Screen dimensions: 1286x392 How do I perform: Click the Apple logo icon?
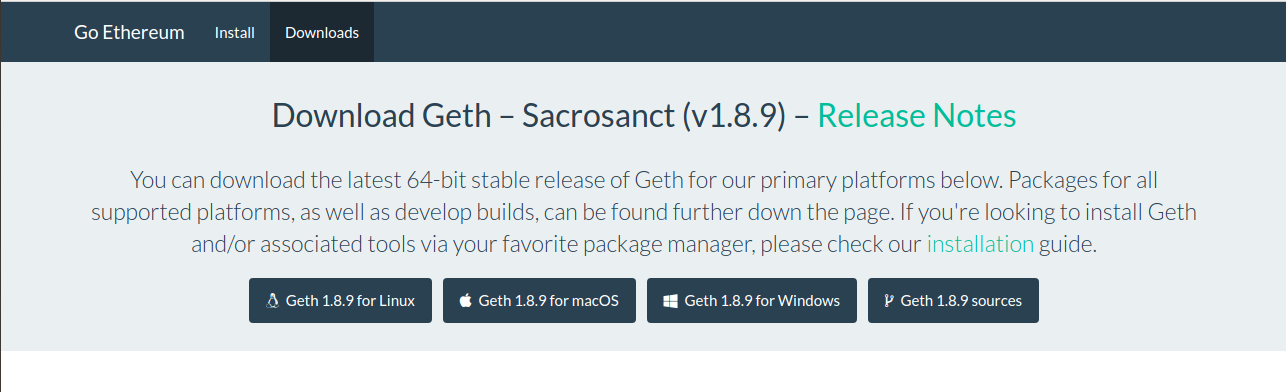465,300
